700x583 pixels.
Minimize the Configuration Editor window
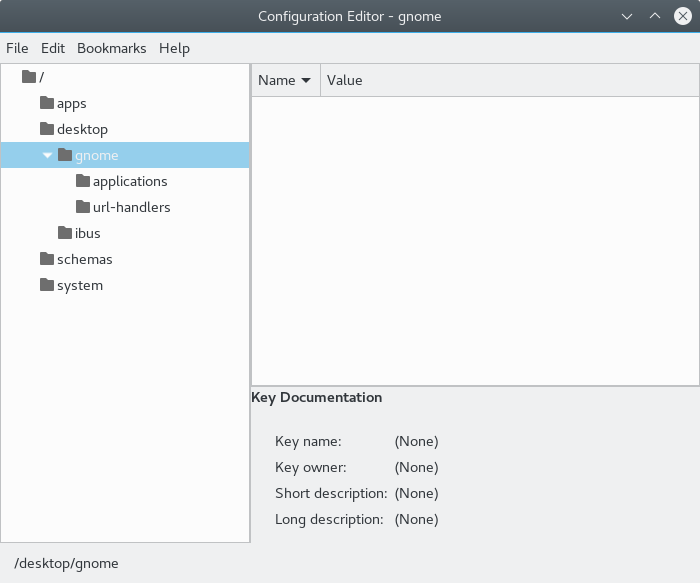tap(627, 17)
